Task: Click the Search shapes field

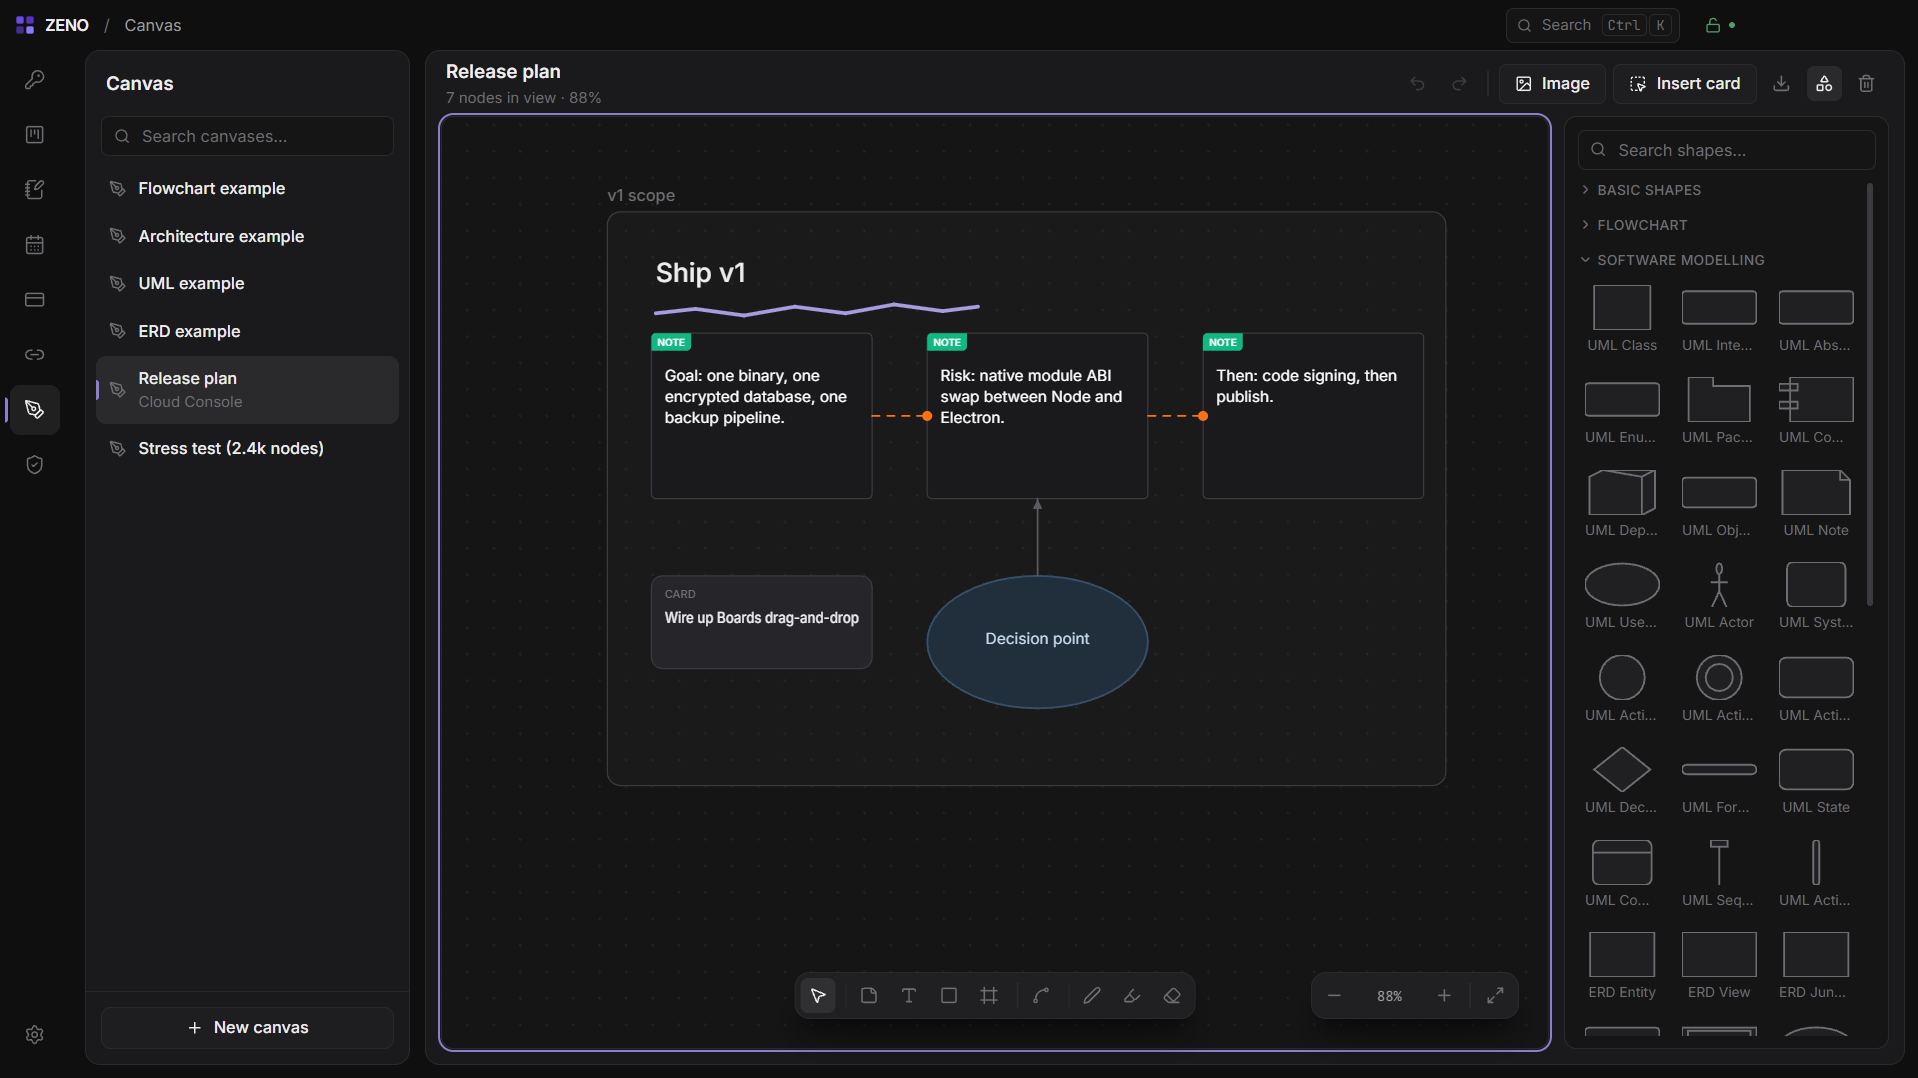Action: [1726, 150]
